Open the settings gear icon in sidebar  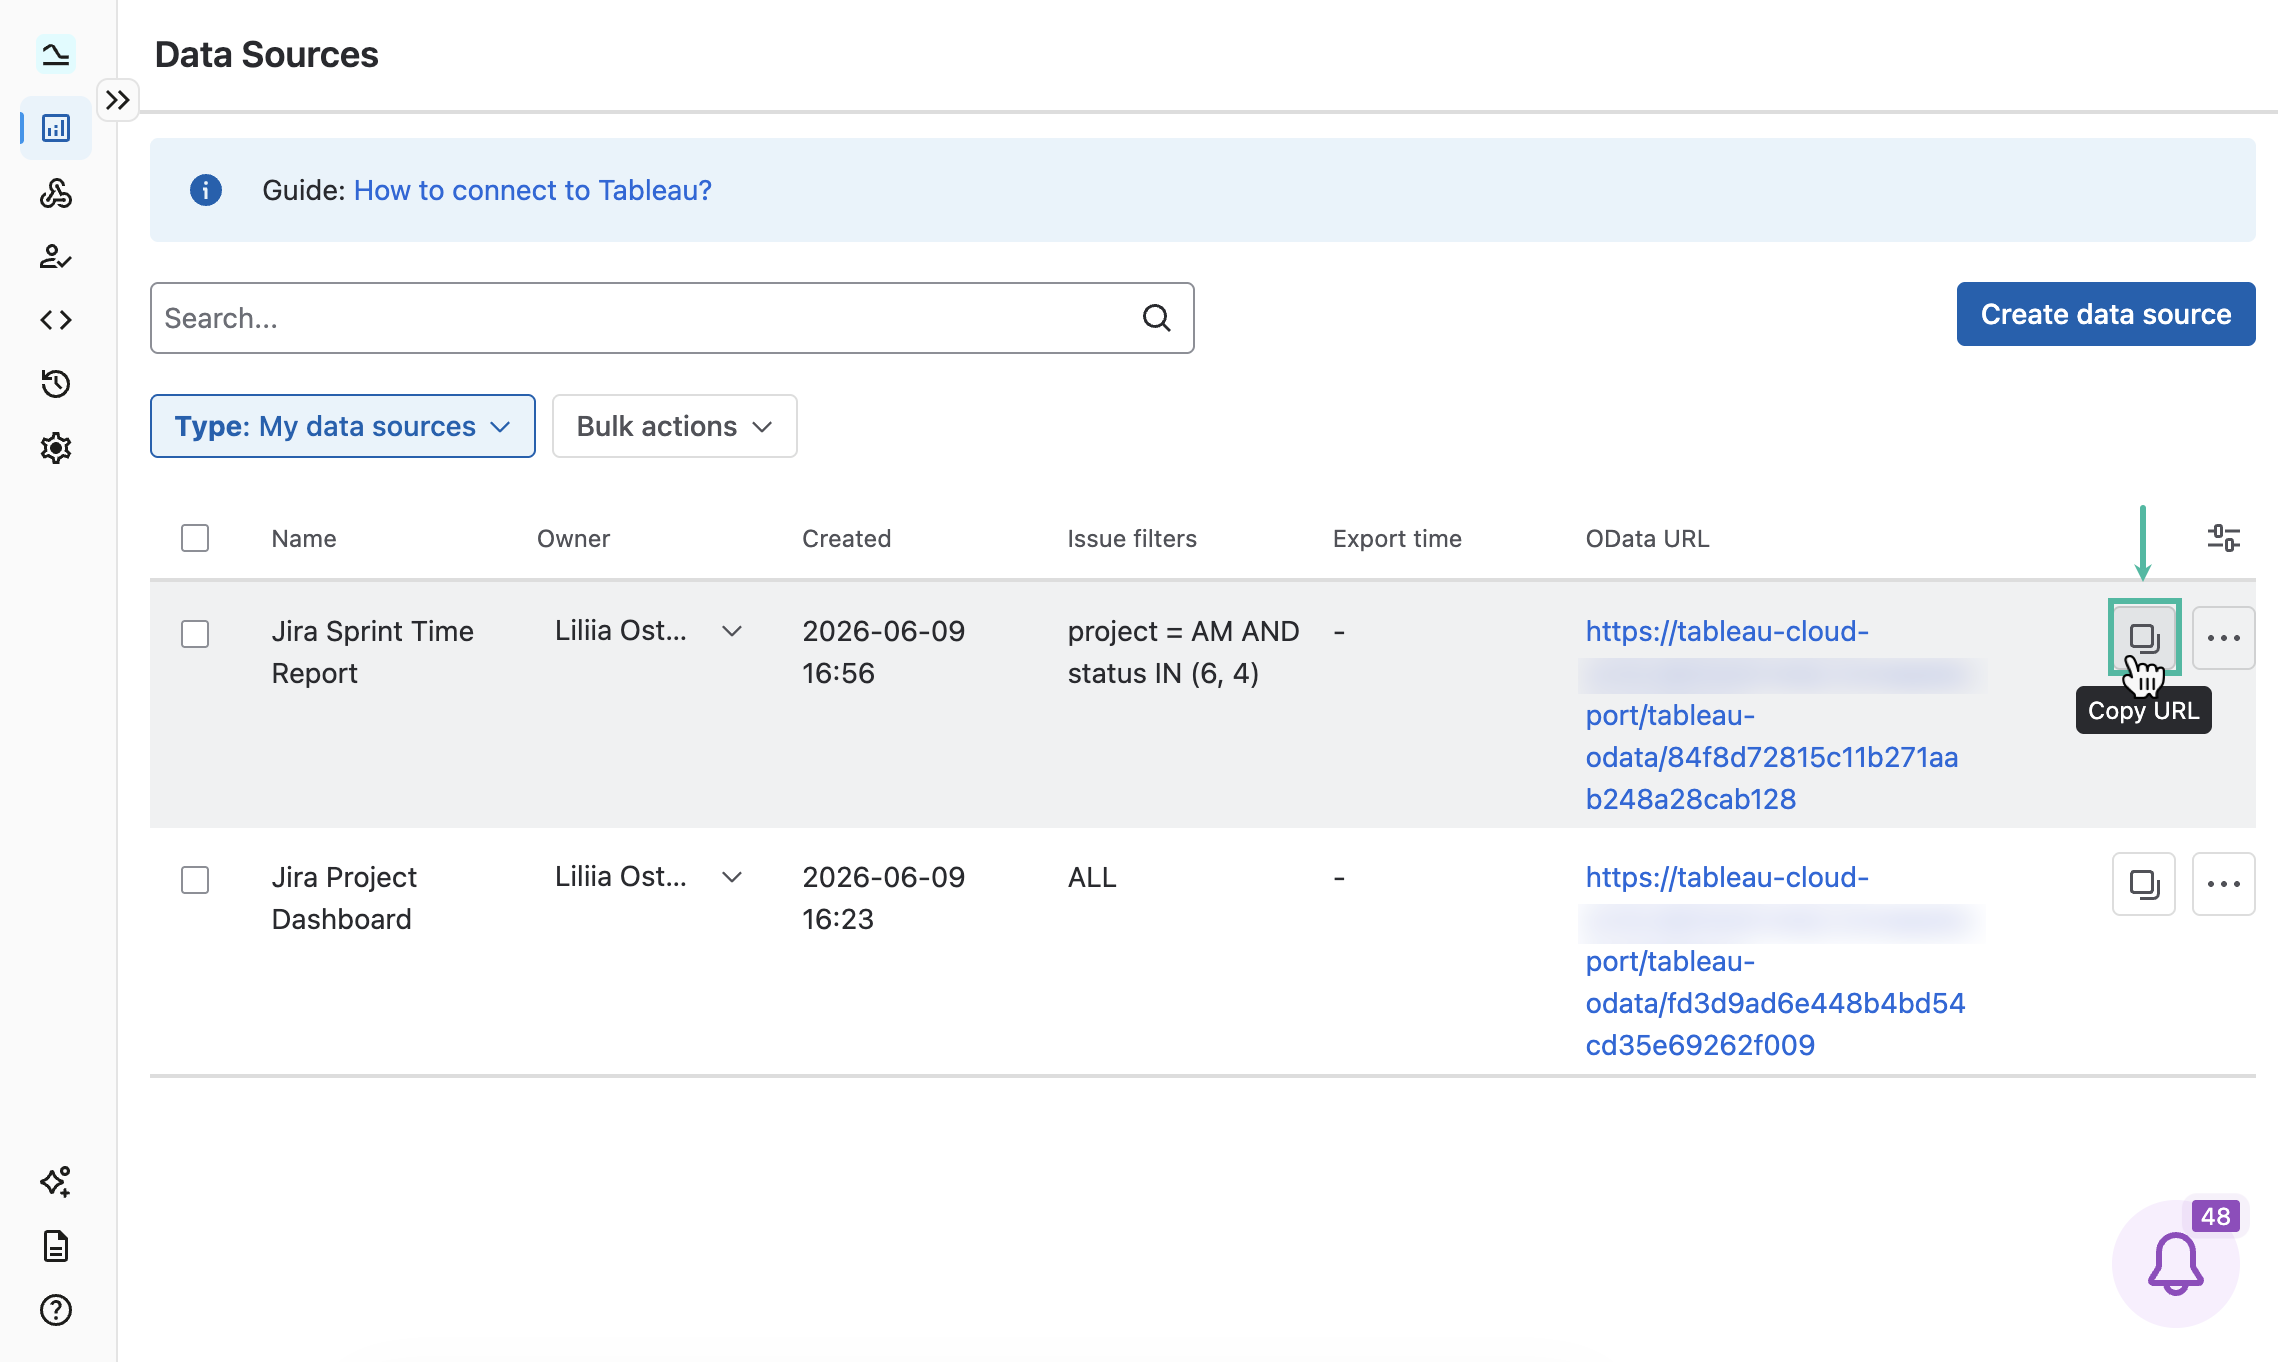coord(56,448)
